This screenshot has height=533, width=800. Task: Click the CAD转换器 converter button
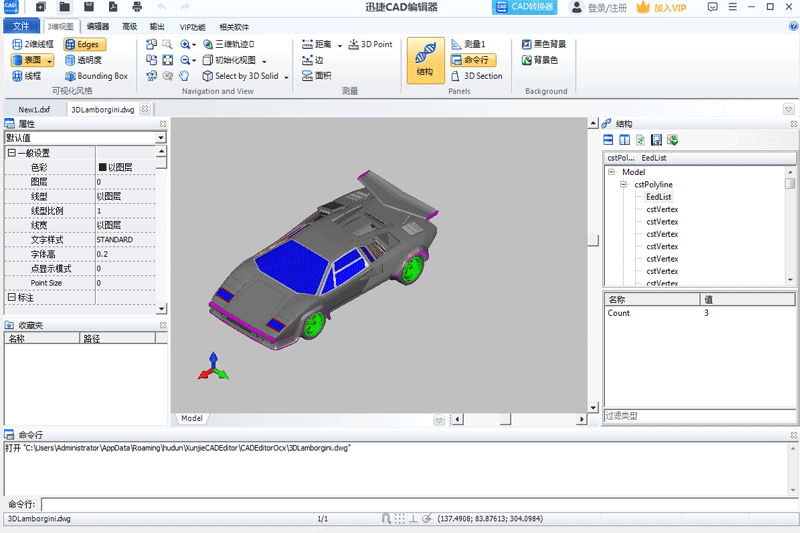[525, 7]
